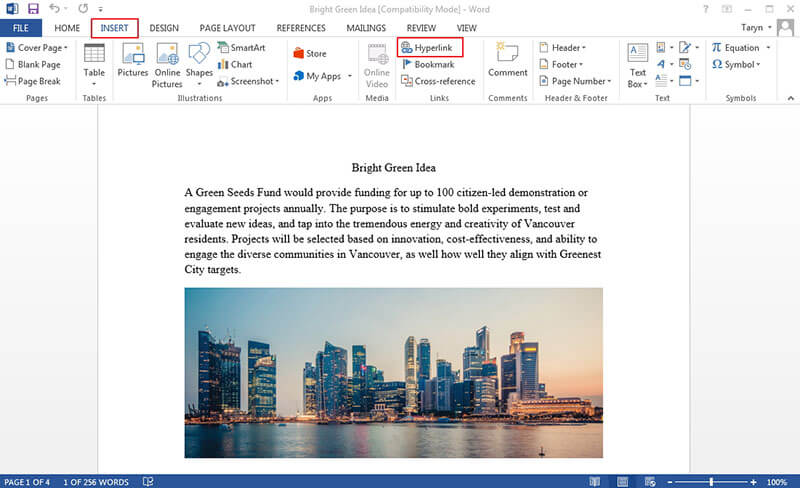Go to the REFERENCES tab
The height and width of the screenshot is (488, 800).
[x=301, y=28]
